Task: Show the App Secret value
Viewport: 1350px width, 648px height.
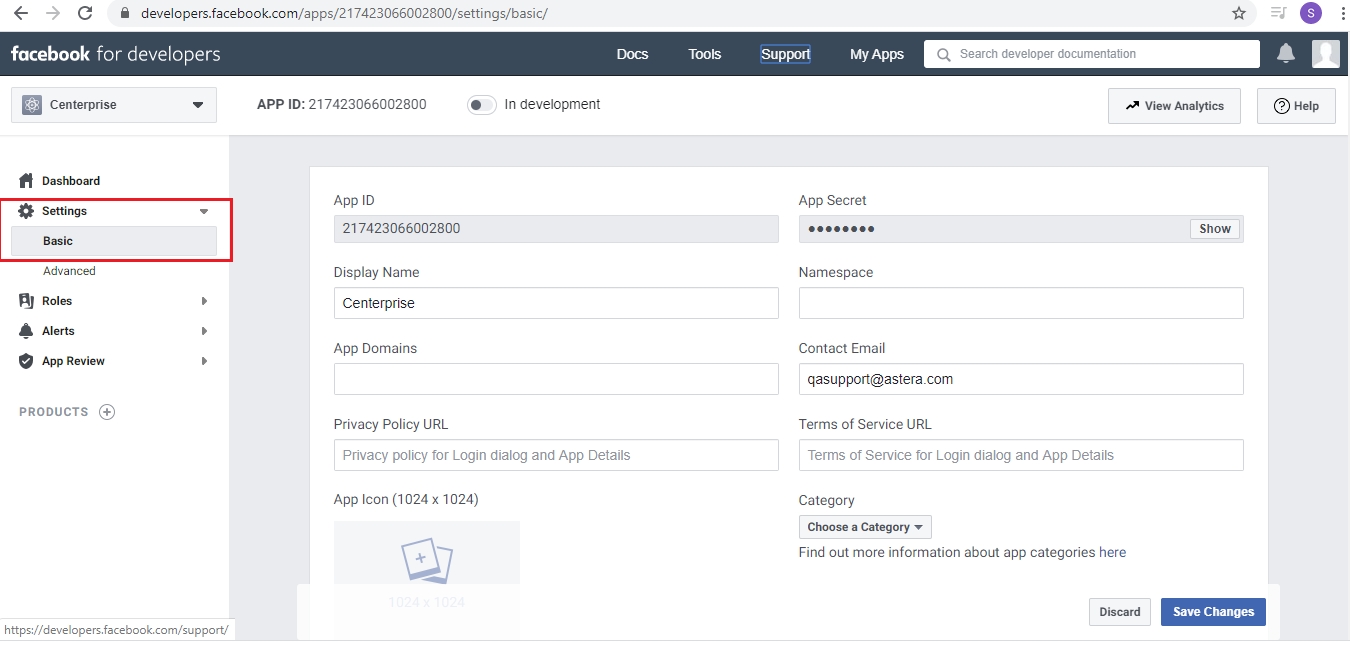Action: click(x=1214, y=229)
